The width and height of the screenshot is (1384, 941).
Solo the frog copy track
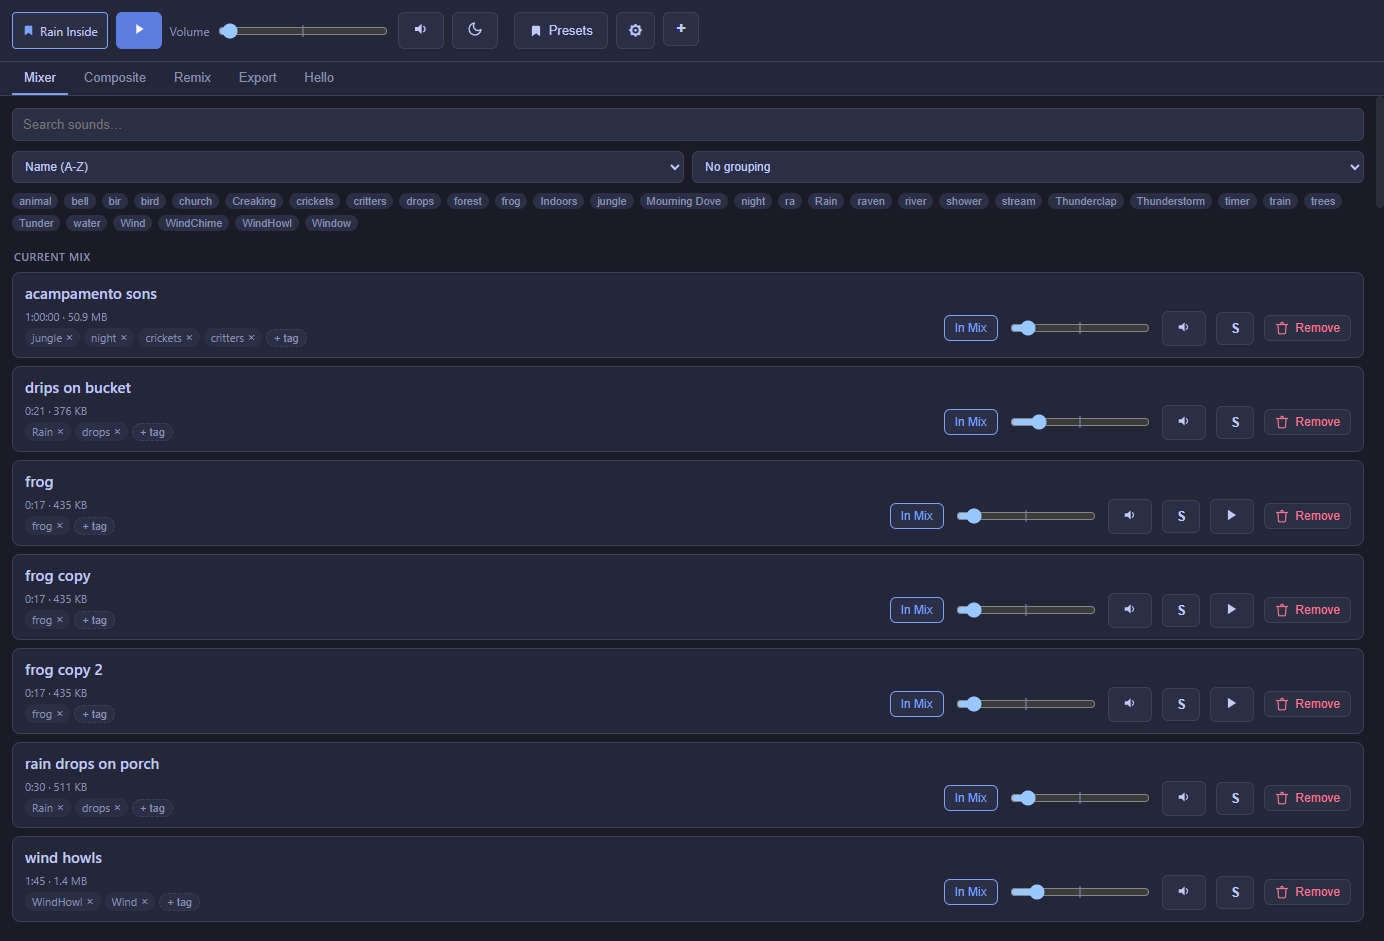[1181, 610]
